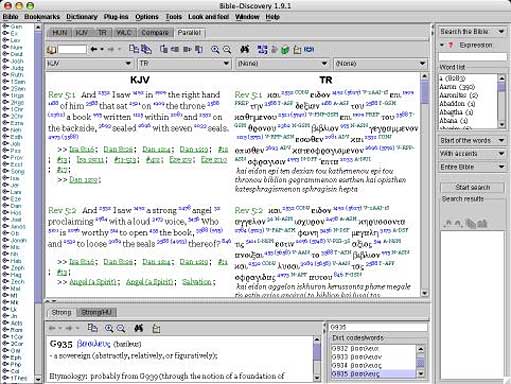Go forward with the main toolbar's right arrow

point(111,49)
